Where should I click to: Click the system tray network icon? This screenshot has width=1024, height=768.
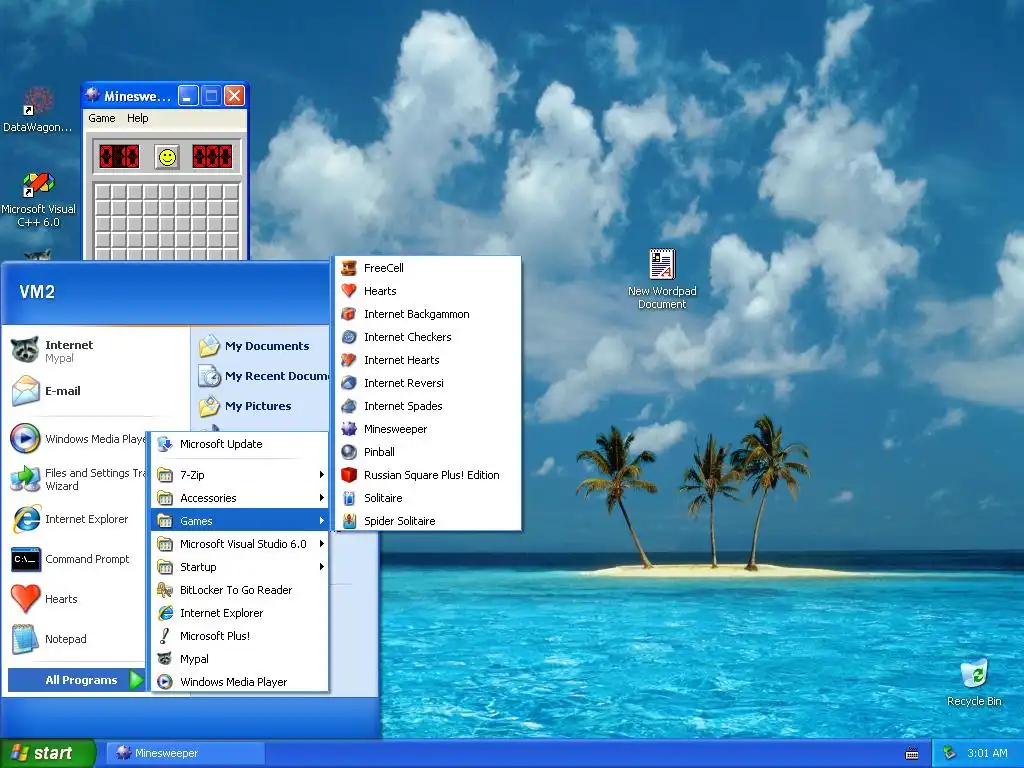pyautogui.click(x=949, y=754)
